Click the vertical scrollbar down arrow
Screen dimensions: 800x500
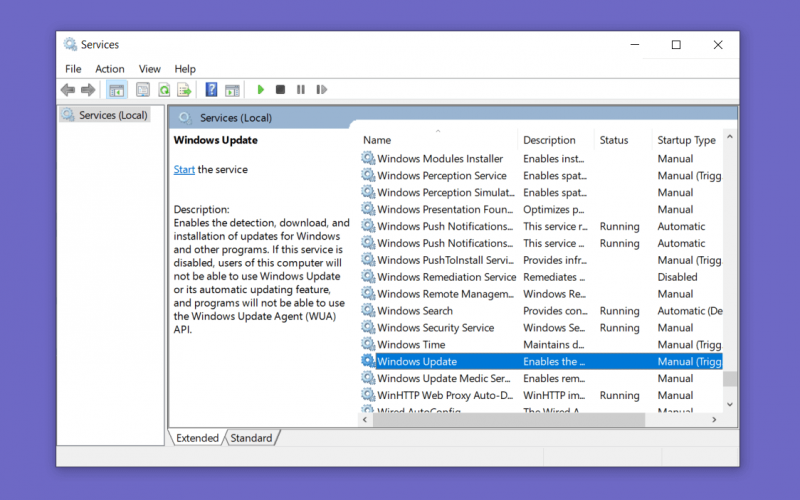click(730, 404)
